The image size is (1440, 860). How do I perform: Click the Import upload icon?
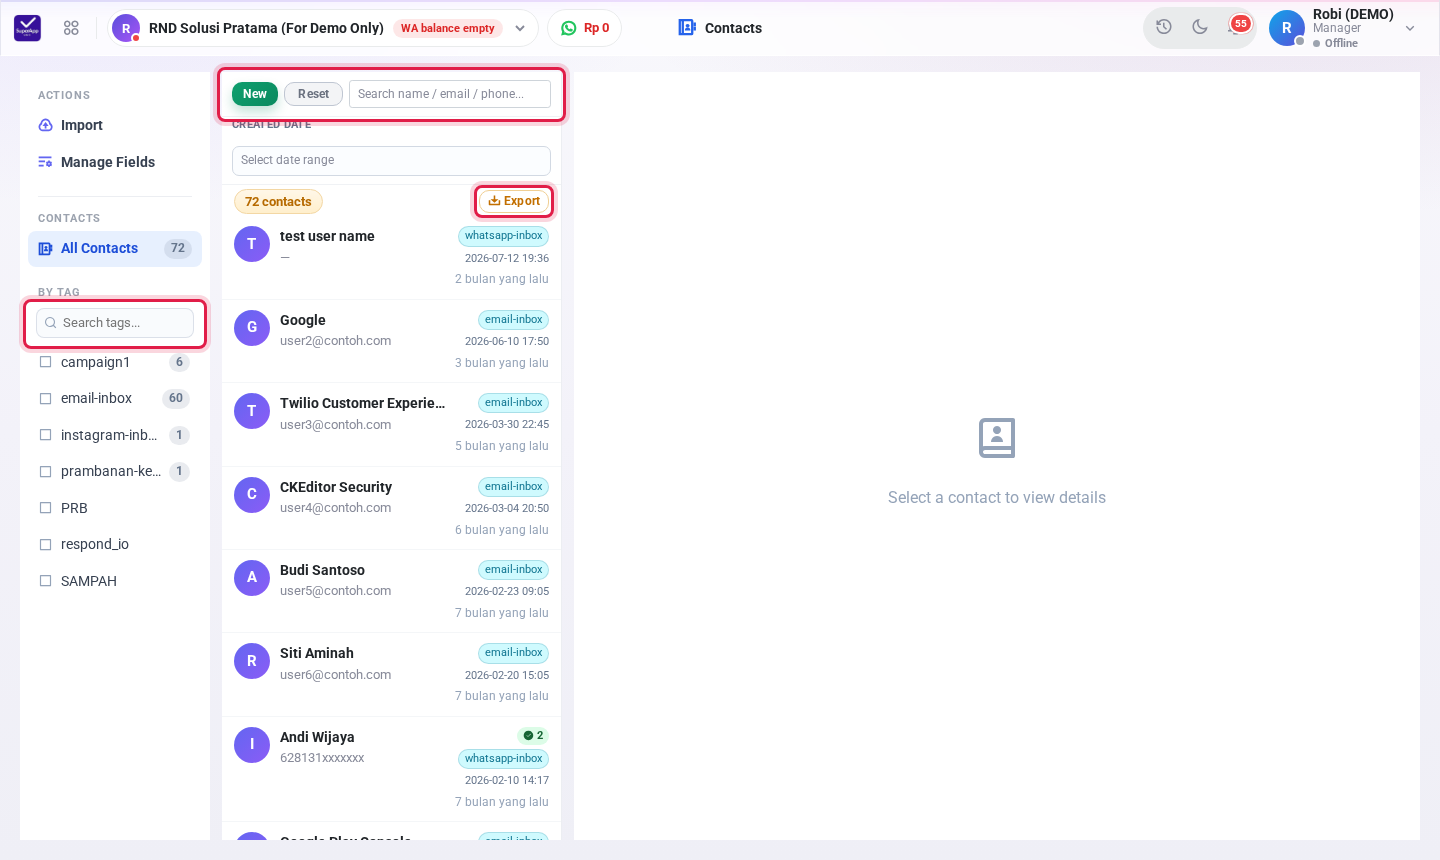coord(45,125)
